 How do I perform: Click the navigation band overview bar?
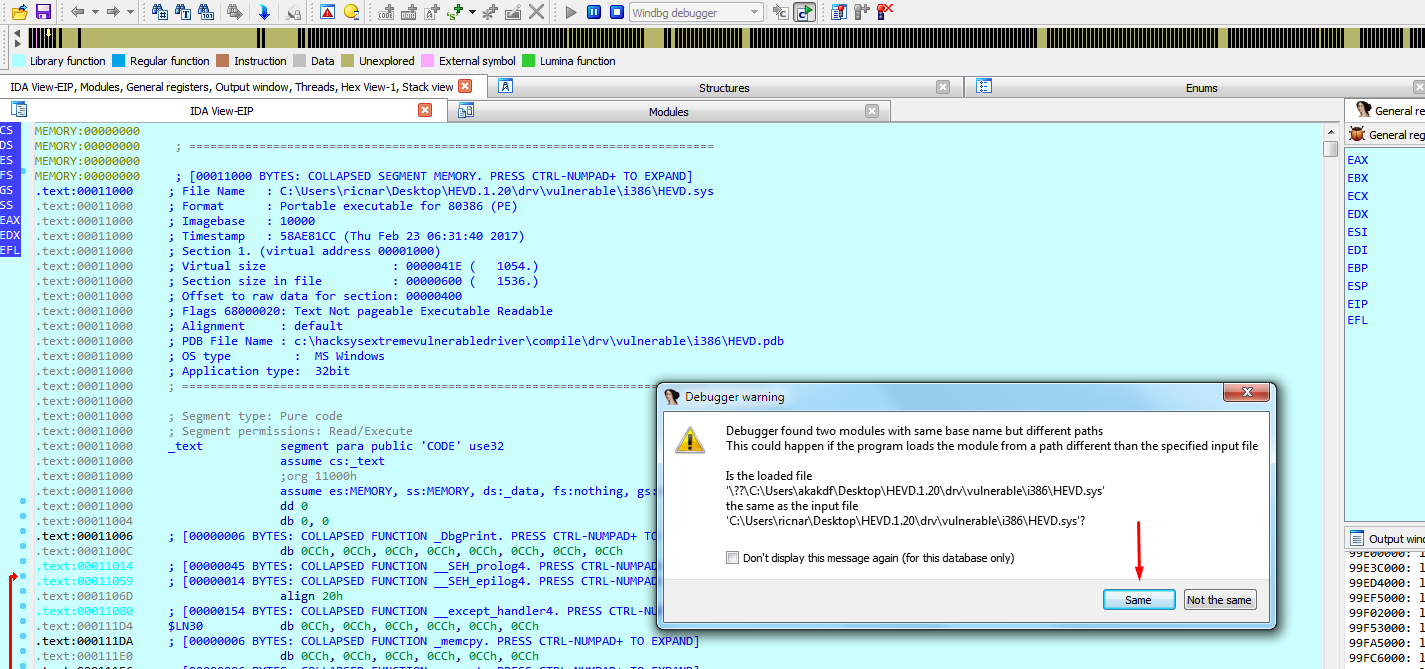[x=700, y=38]
